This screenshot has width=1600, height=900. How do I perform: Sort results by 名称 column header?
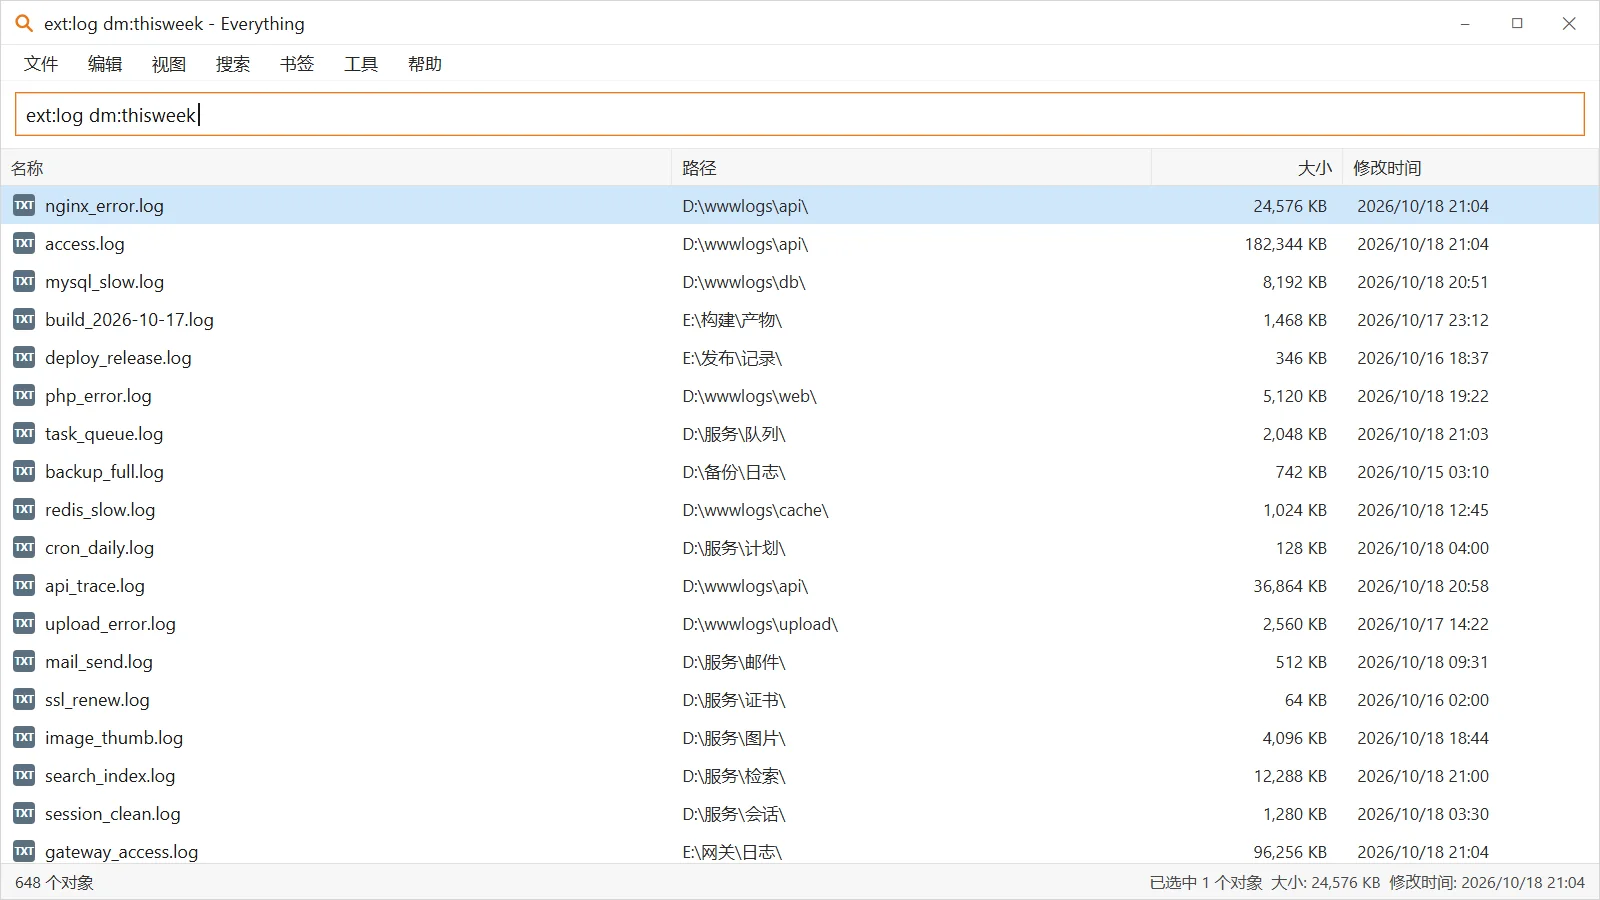(x=336, y=168)
